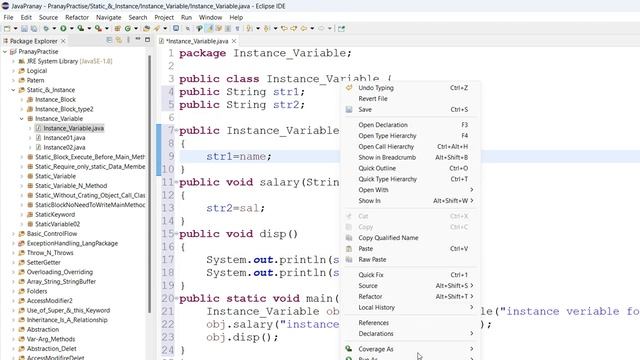Click the Open Type toolbar icon

point(147,29)
